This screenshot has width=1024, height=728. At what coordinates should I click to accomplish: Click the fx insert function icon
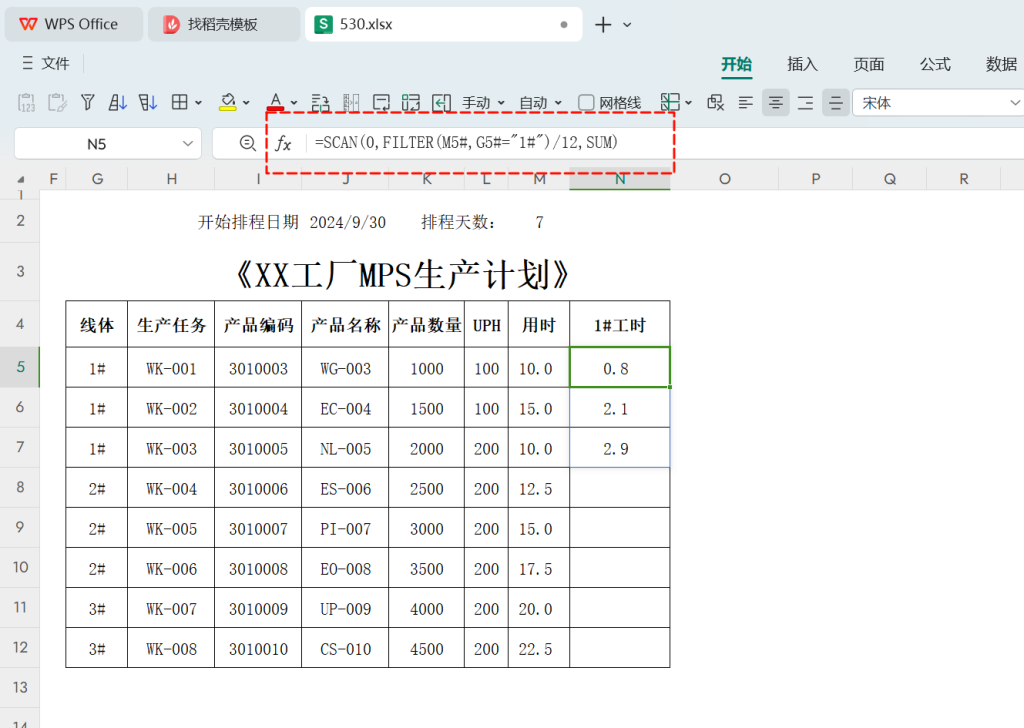[283, 143]
